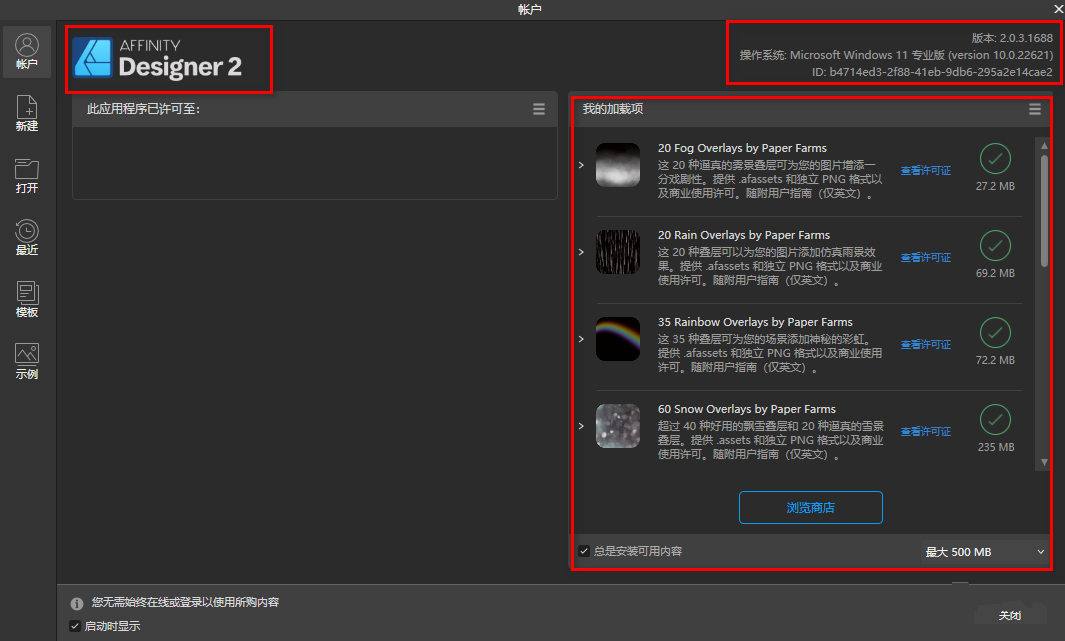Click the title 35 Rainbow Overlays by Paper Farms
The height and width of the screenshot is (641, 1065).
click(755, 322)
